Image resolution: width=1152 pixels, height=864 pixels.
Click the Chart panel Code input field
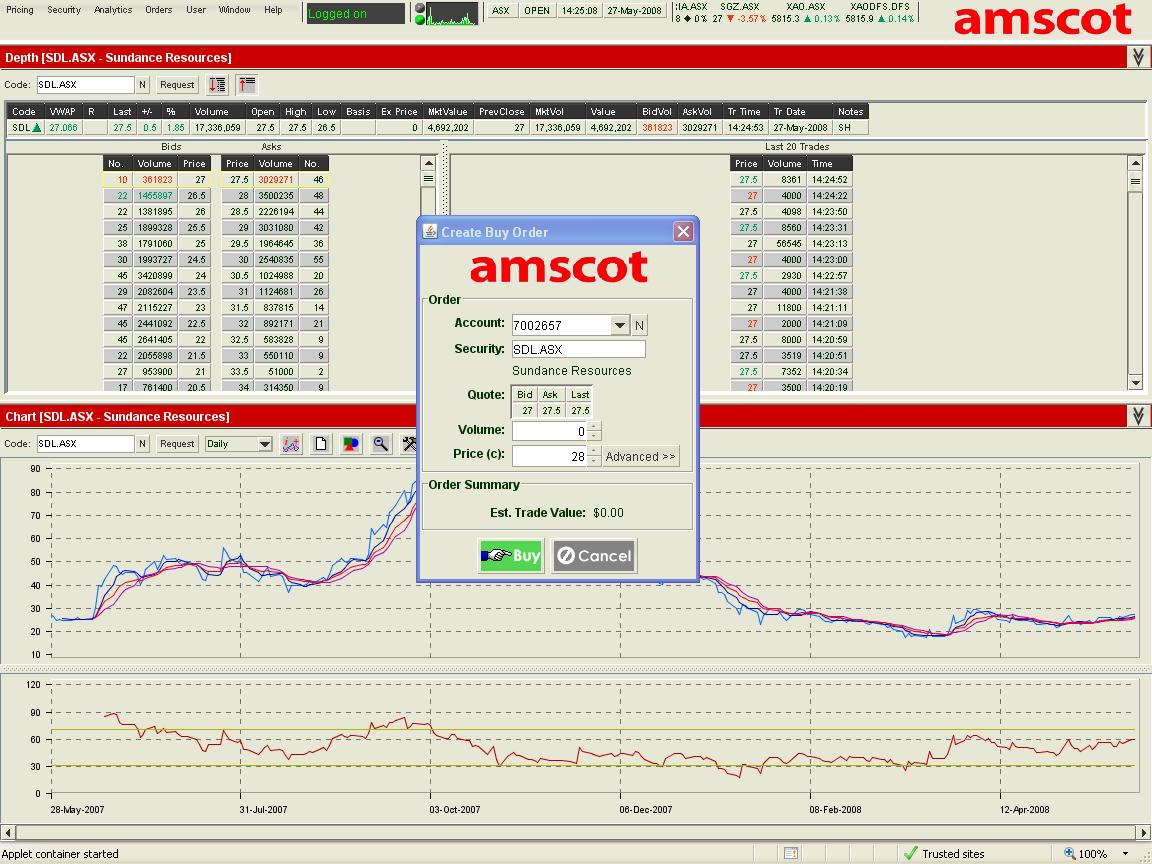pyautogui.click(x=86, y=444)
